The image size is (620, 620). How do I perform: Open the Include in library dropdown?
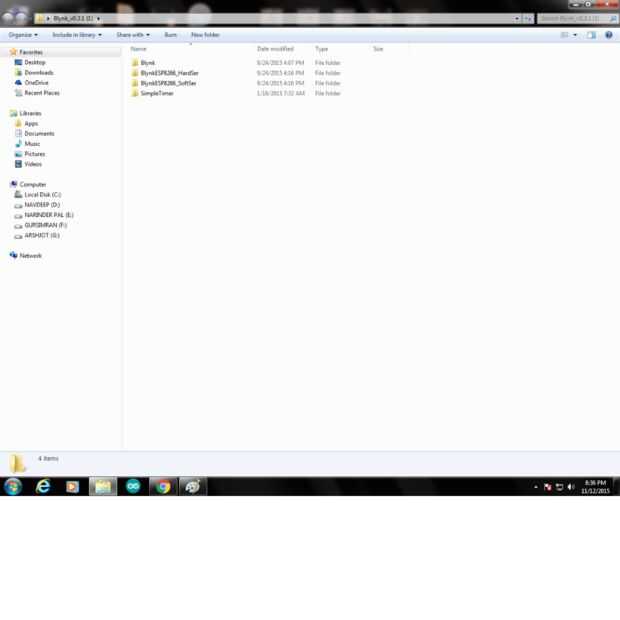pyautogui.click(x=77, y=35)
